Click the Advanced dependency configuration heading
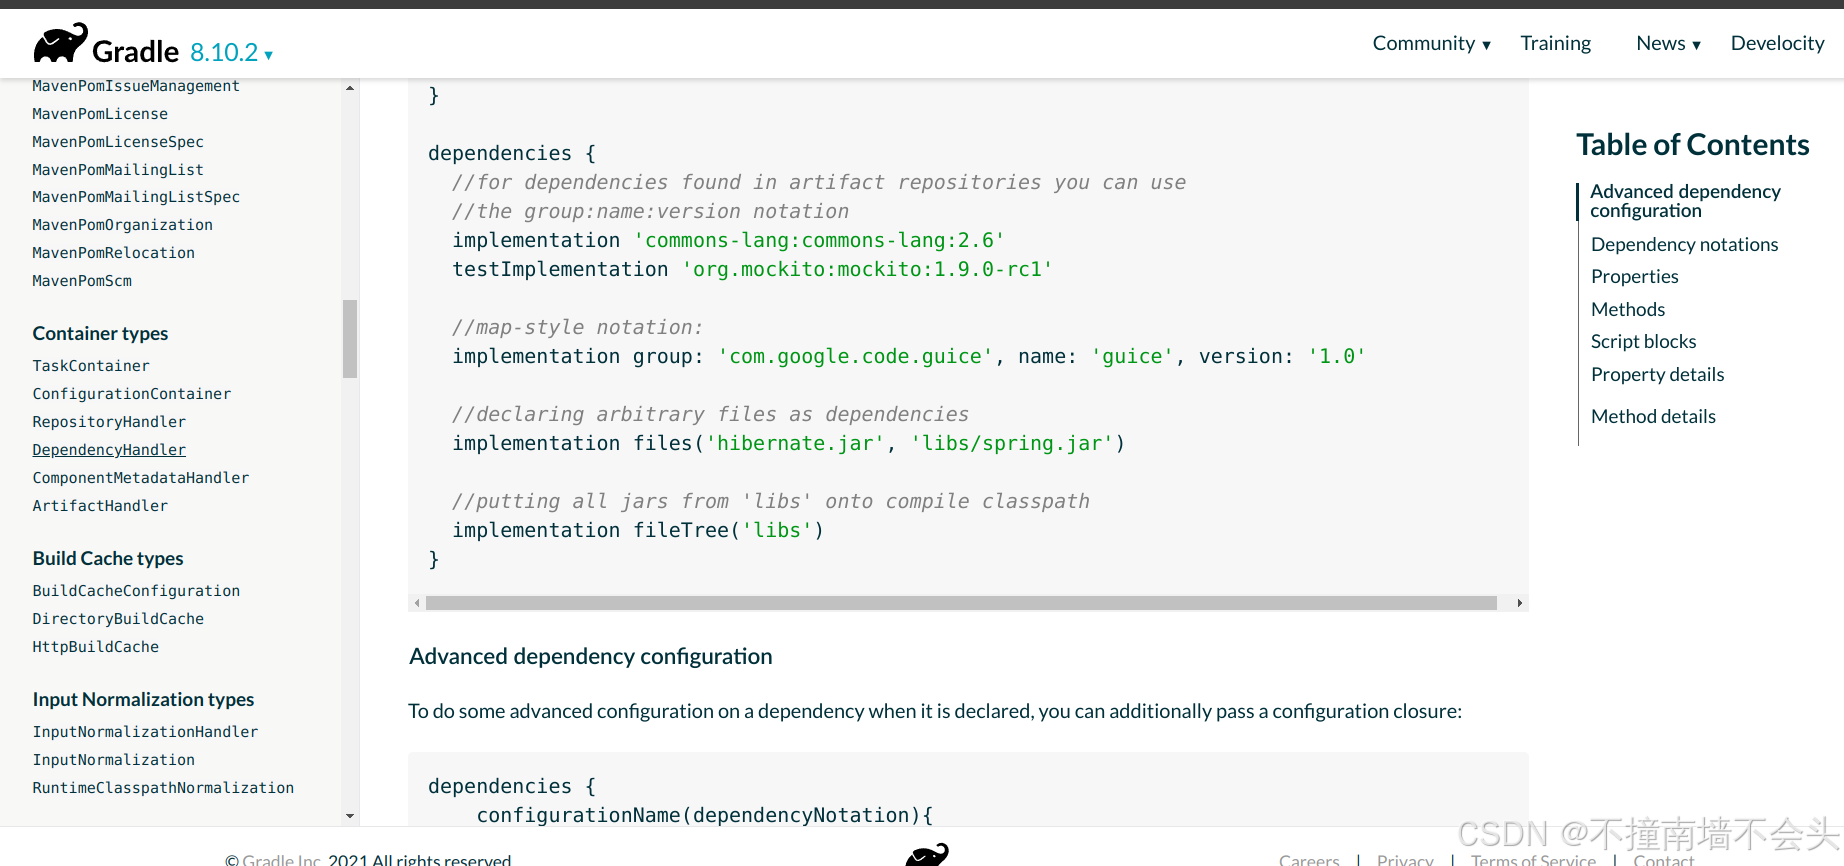This screenshot has height=866, width=1844. (x=590, y=656)
